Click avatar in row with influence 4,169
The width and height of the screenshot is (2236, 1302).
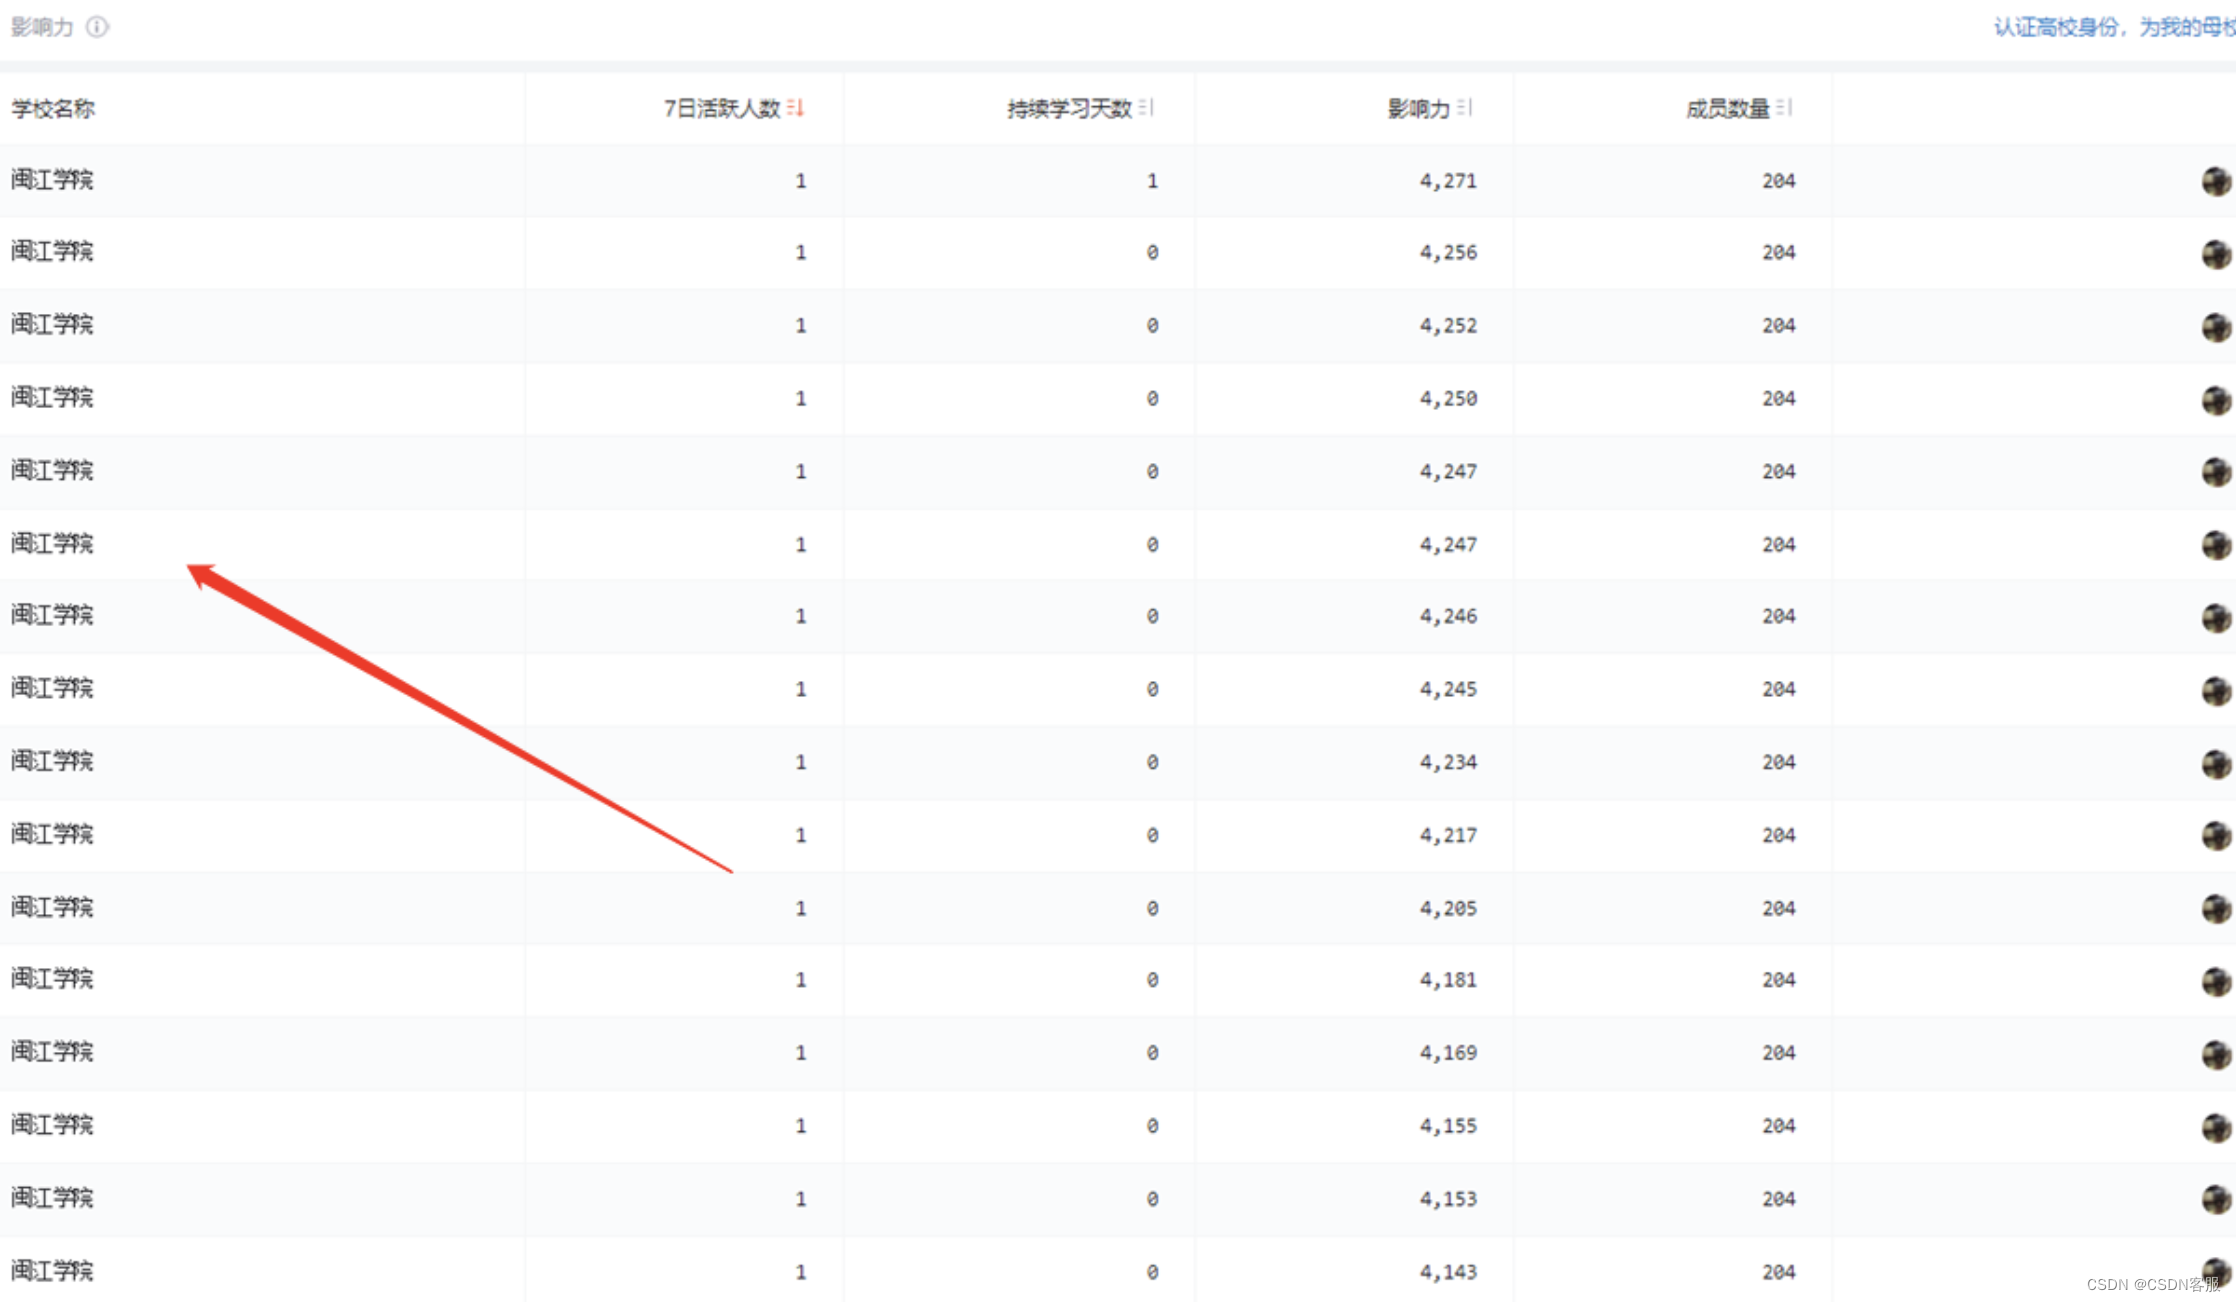pos(2216,1054)
